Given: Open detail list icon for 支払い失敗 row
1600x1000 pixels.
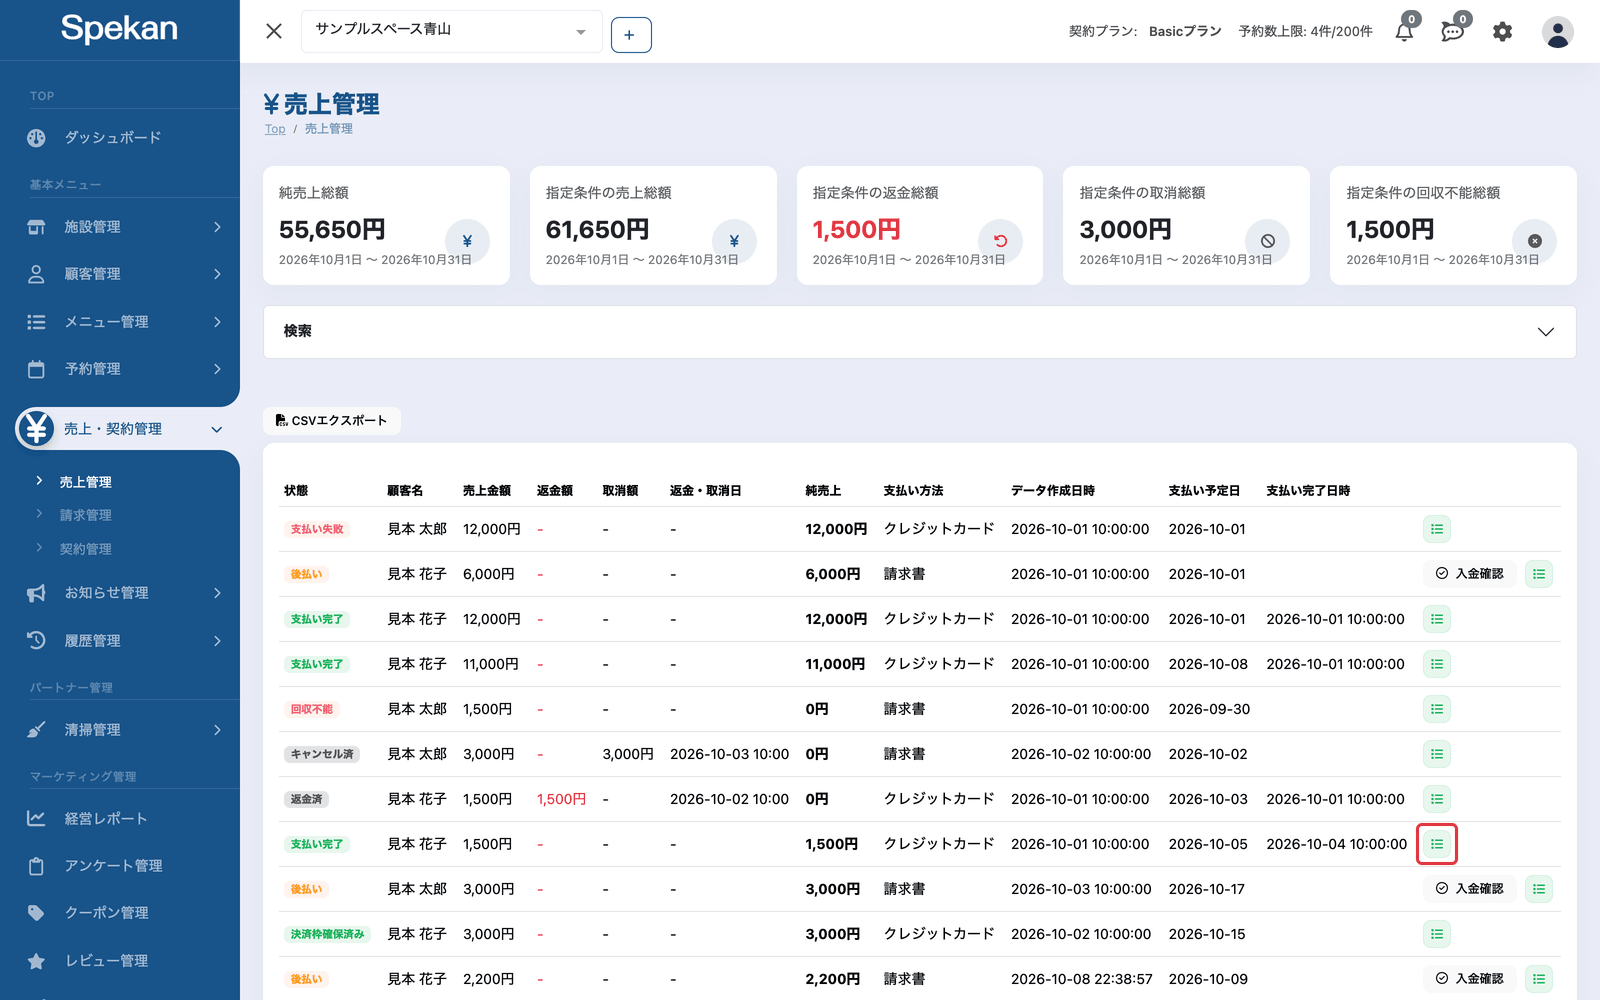Looking at the screenshot, I should [1437, 529].
